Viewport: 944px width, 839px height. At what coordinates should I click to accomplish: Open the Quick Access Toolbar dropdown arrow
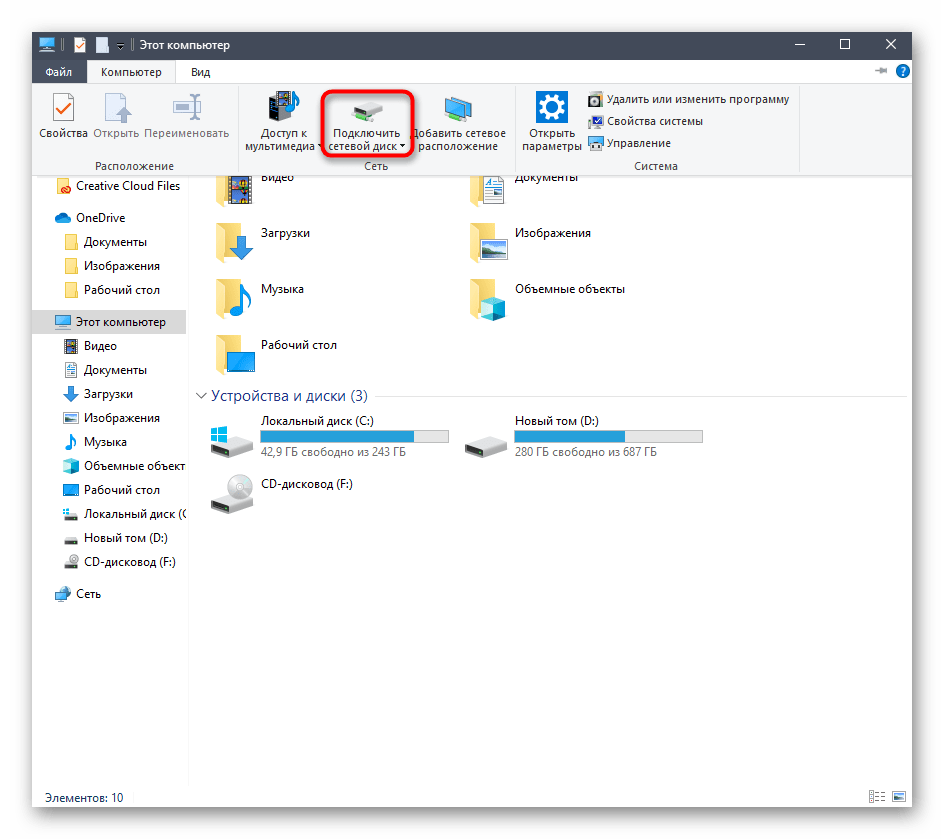120,46
